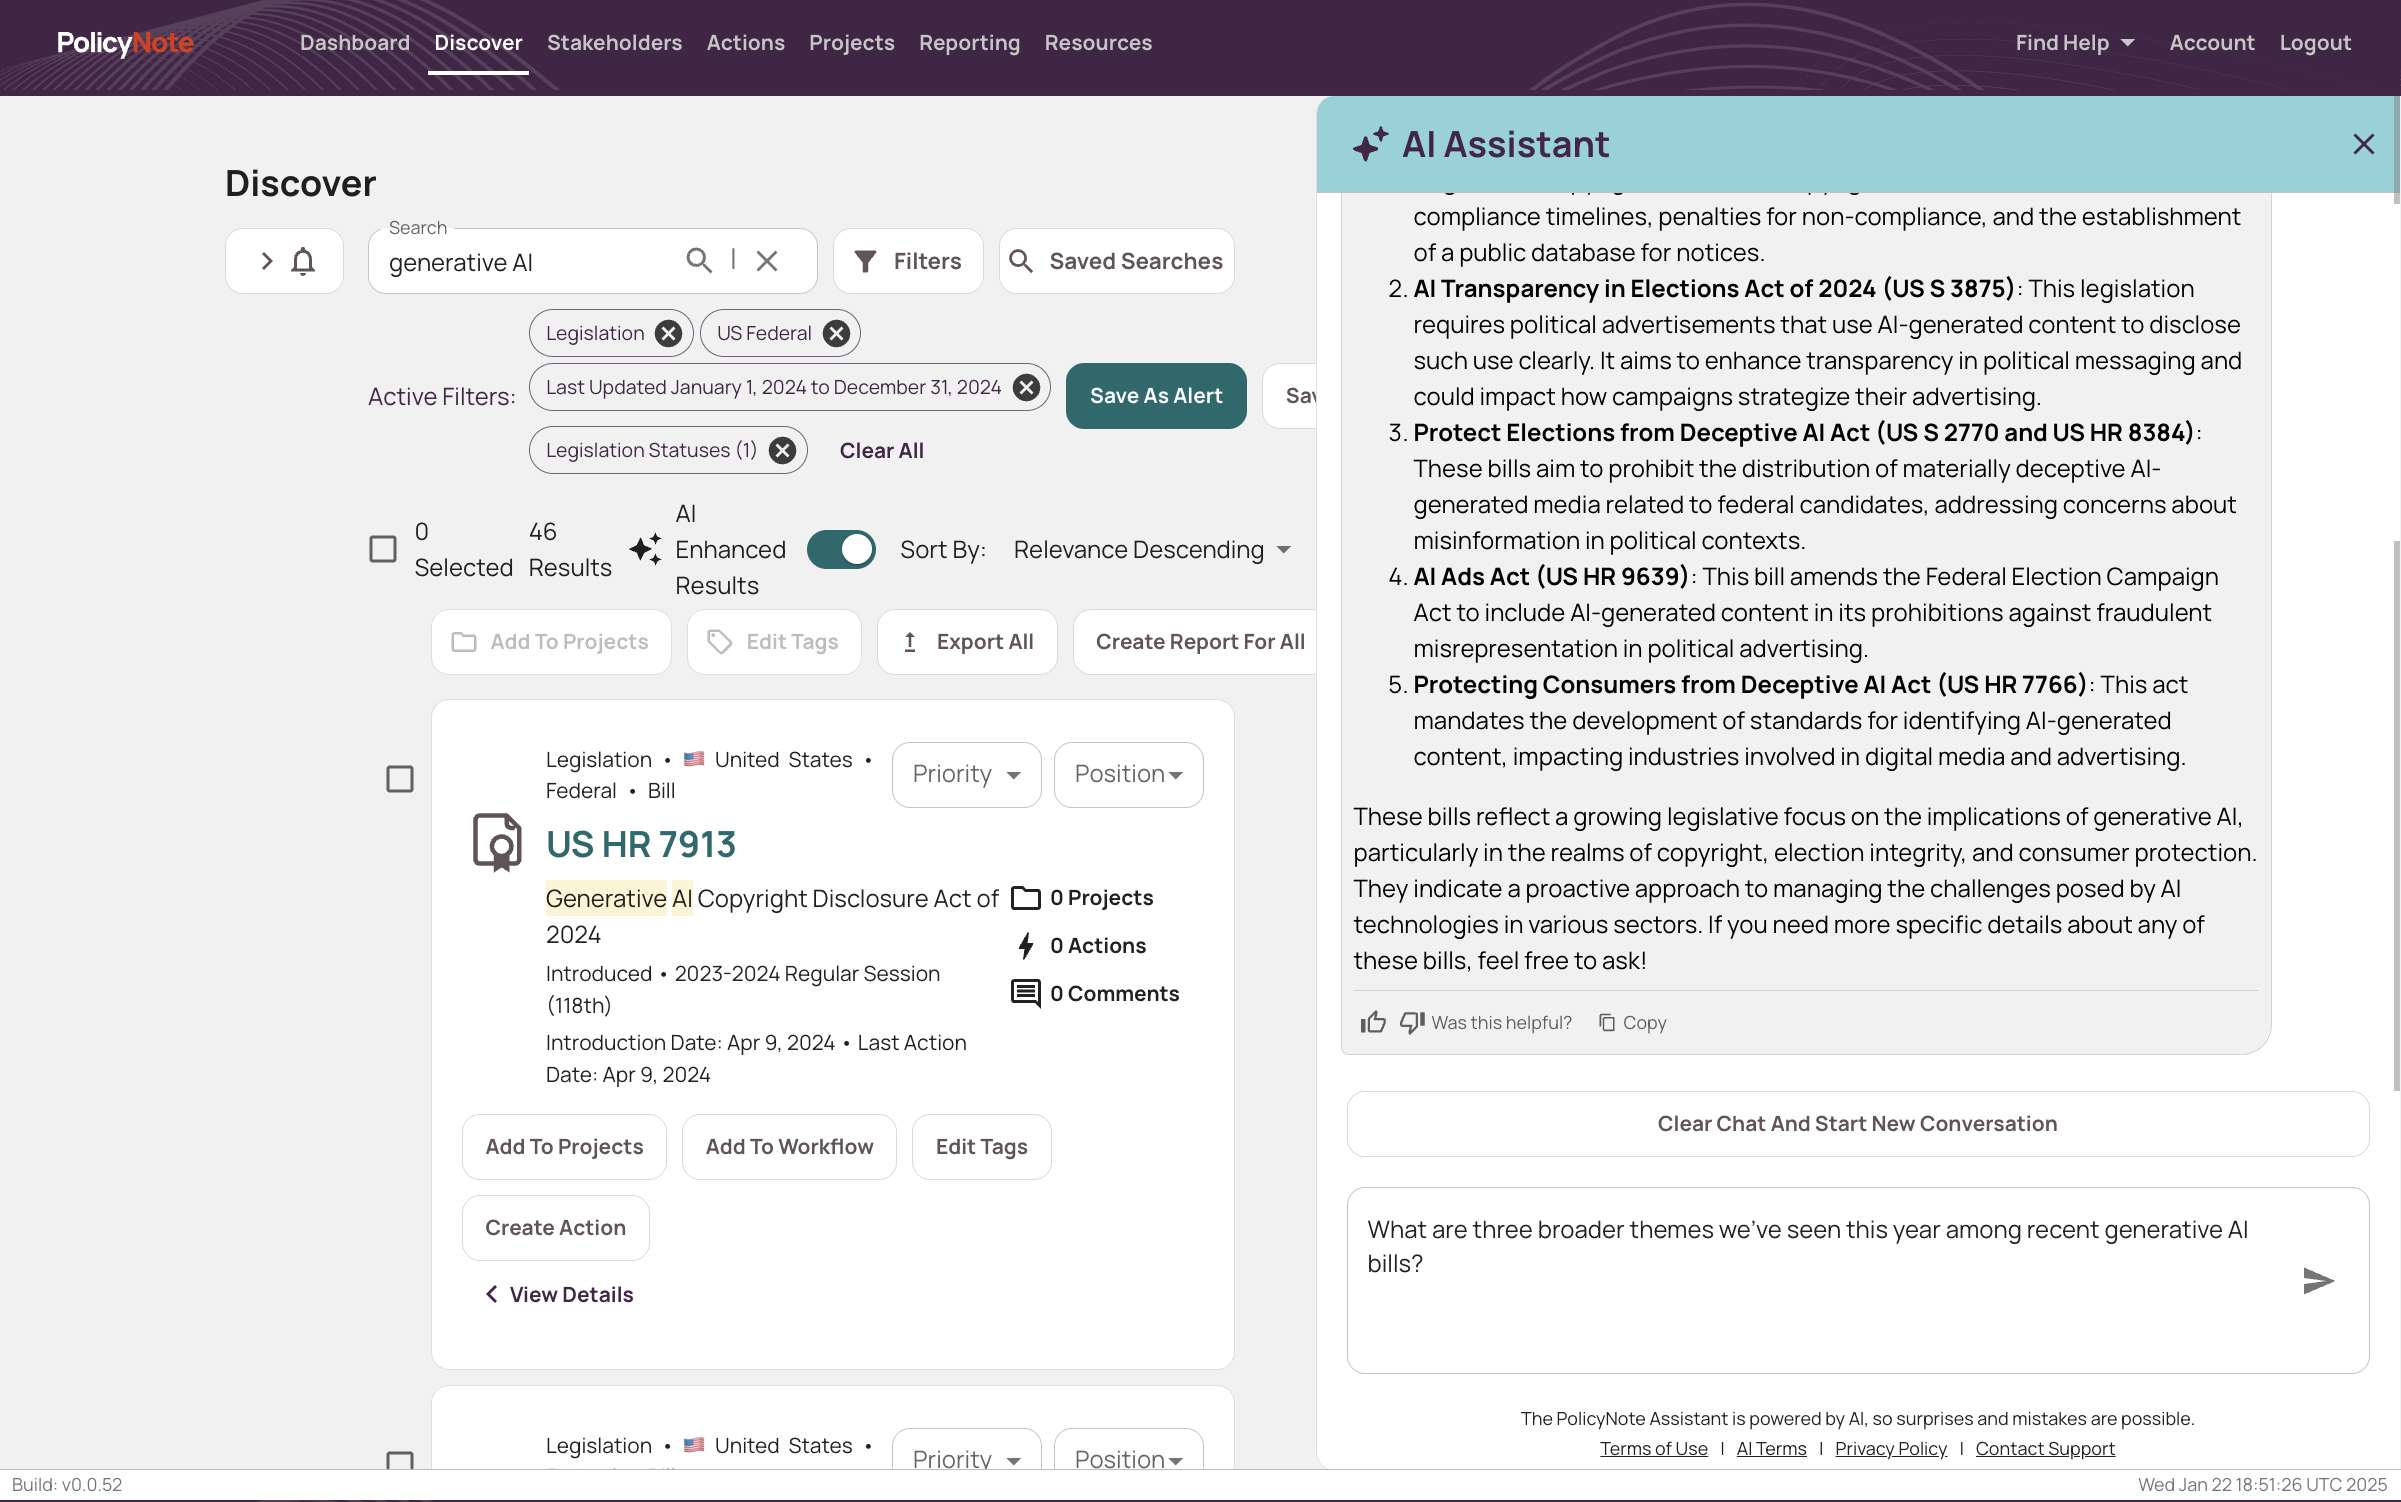The width and height of the screenshot is (2401, 1502).
Task: Send the AI Assistant message
Action: point(2317,1281)
